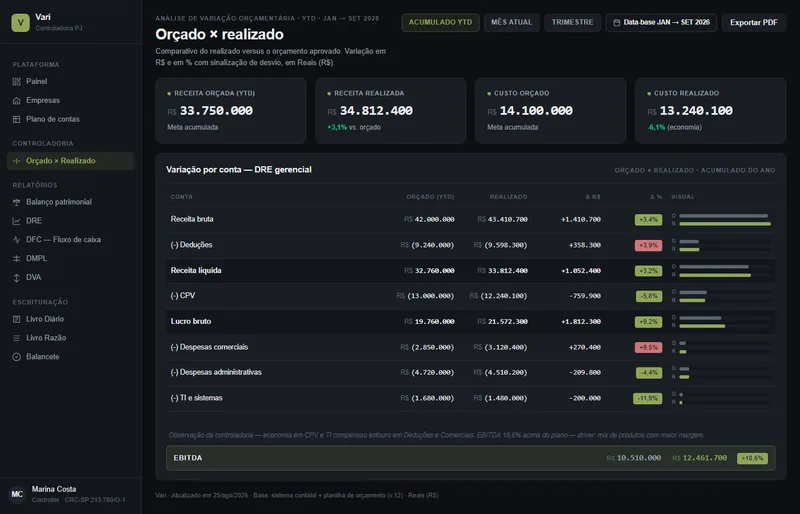Open Livro Razão
800x514 pixels.
pos(70,338)
